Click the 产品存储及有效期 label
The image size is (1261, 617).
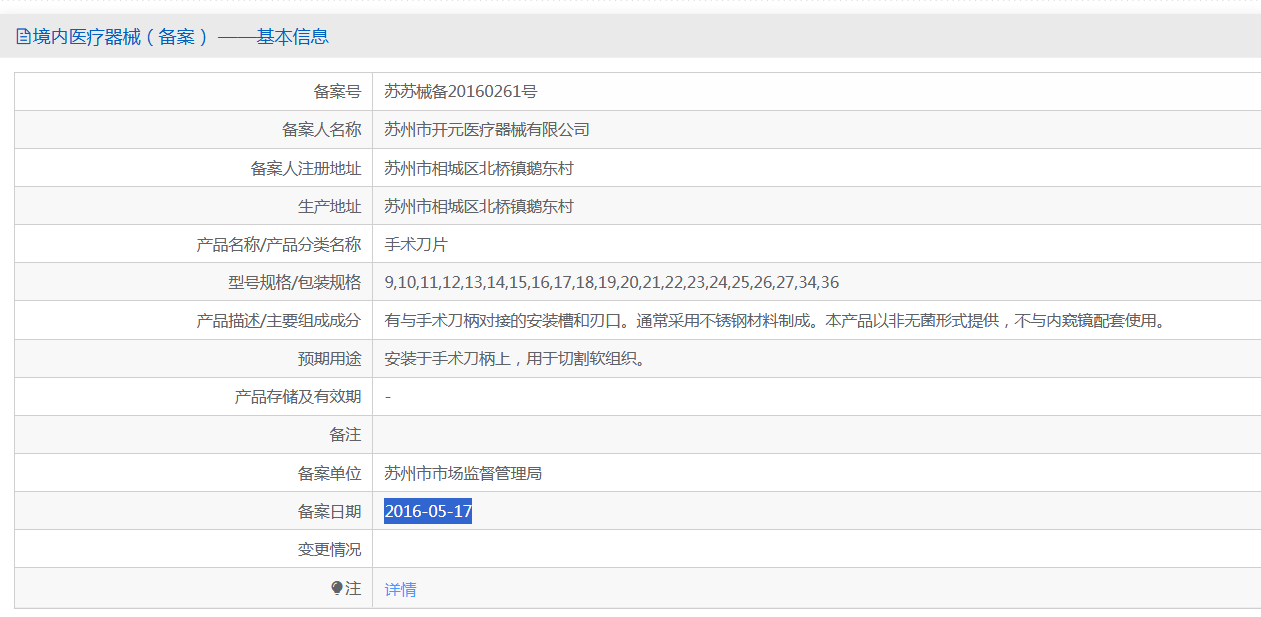(297, 396)
